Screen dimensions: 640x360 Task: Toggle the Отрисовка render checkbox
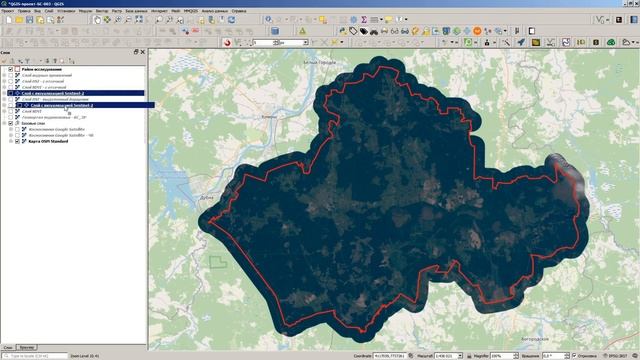[x=574, y=356]
